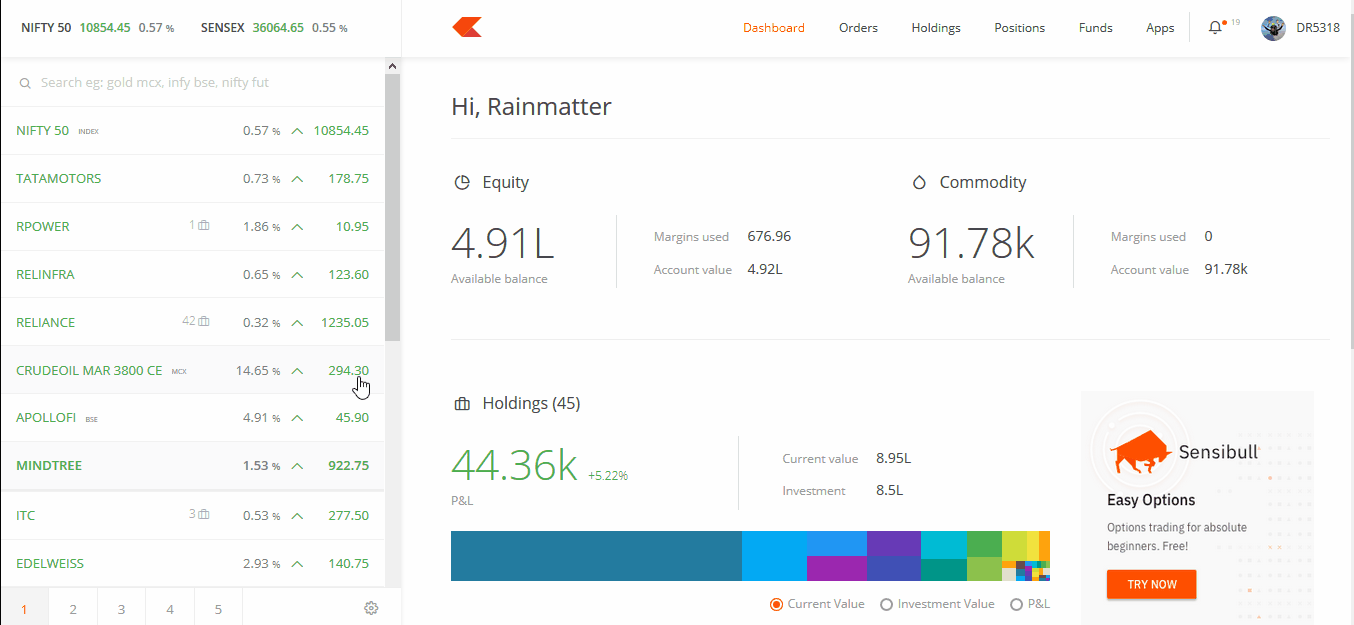The height and width of the screenshot is (625, 1354).
Task: Open notifications via the bell icon
Action: [x=1216, y=27]
